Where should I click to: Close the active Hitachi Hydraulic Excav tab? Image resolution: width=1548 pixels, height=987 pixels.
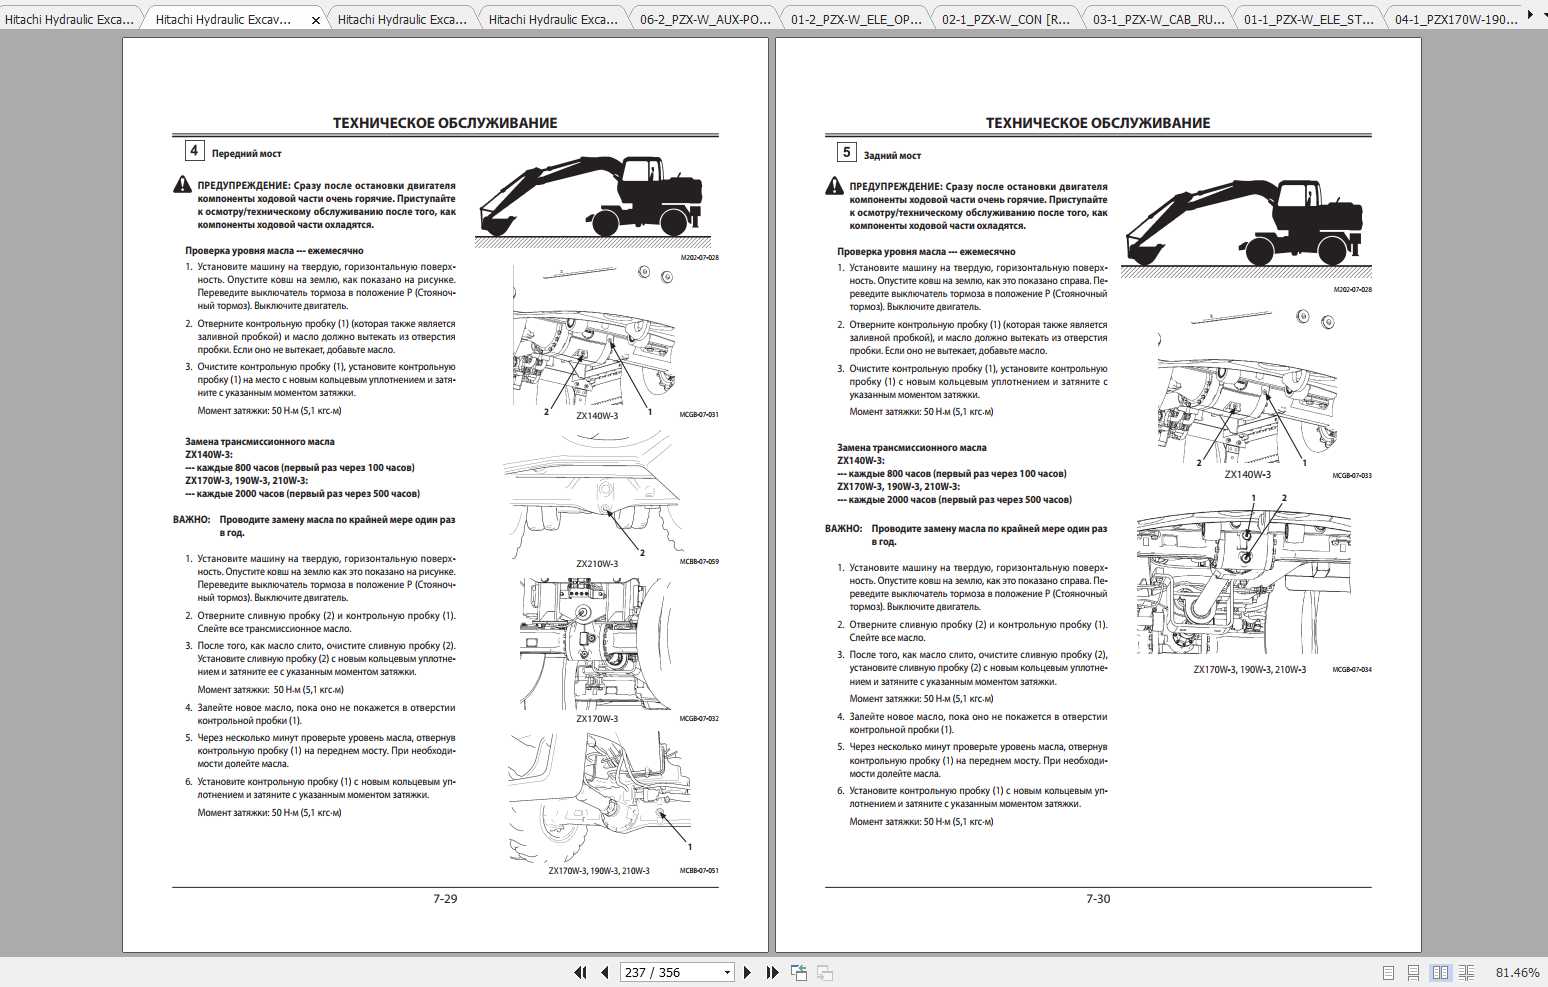(x=317, y=17)
